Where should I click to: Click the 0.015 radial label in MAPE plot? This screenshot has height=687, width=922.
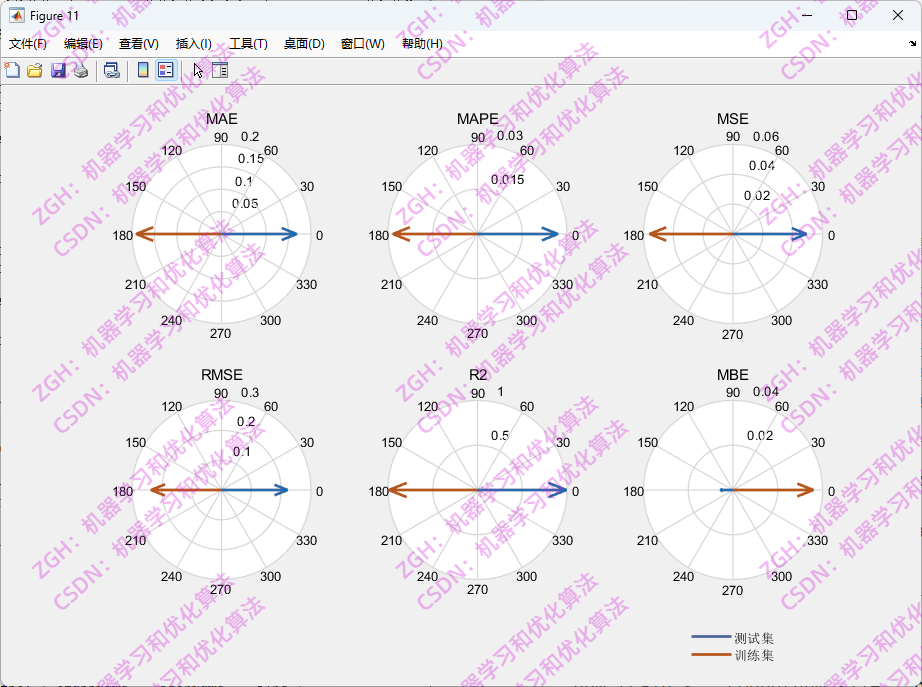pos(507,179)
